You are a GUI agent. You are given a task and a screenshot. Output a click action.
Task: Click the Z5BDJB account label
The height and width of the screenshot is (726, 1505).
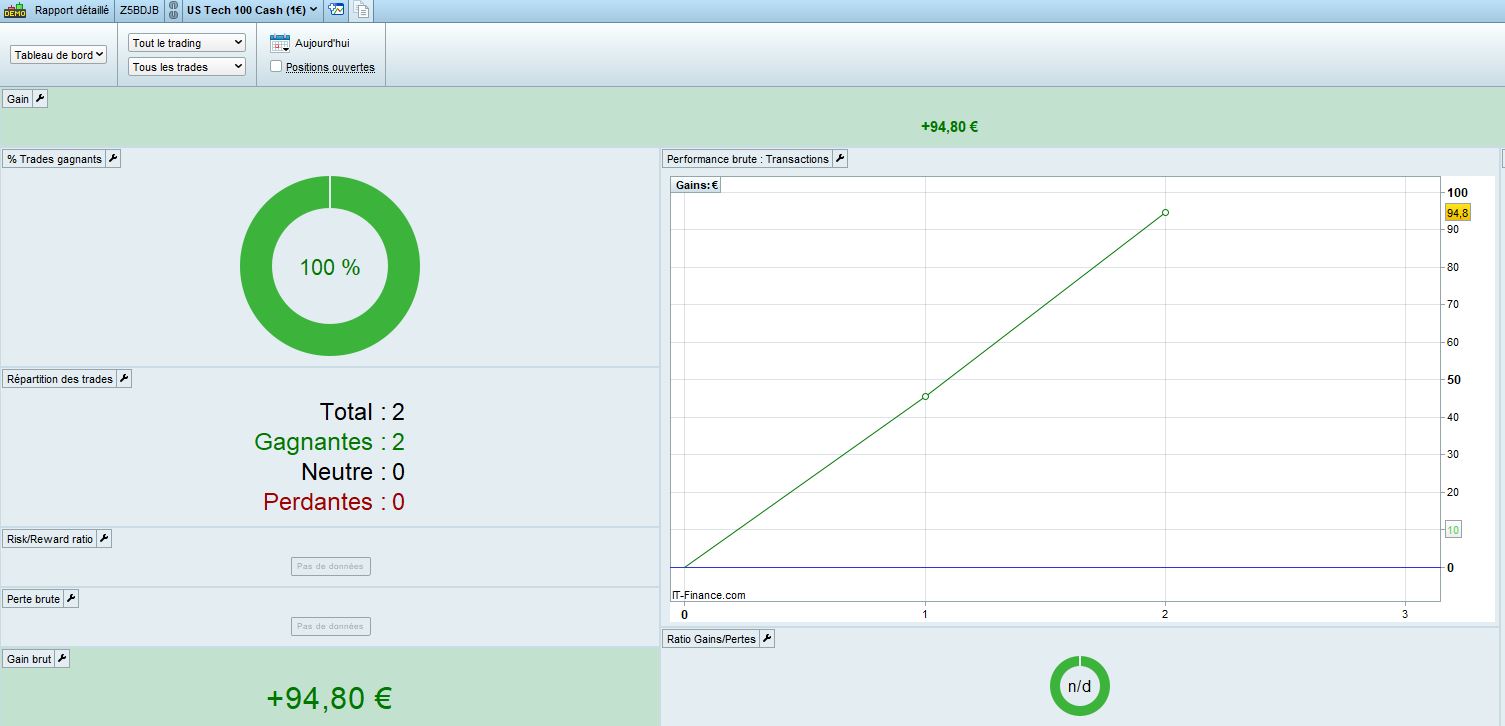coord(139,10)
